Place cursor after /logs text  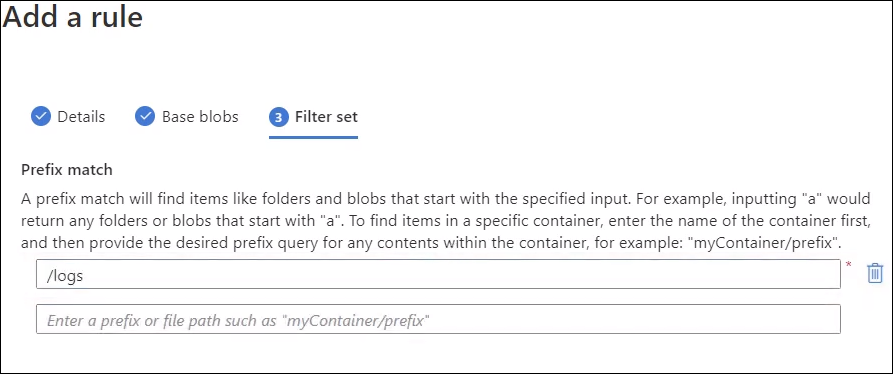pos(85,276)
